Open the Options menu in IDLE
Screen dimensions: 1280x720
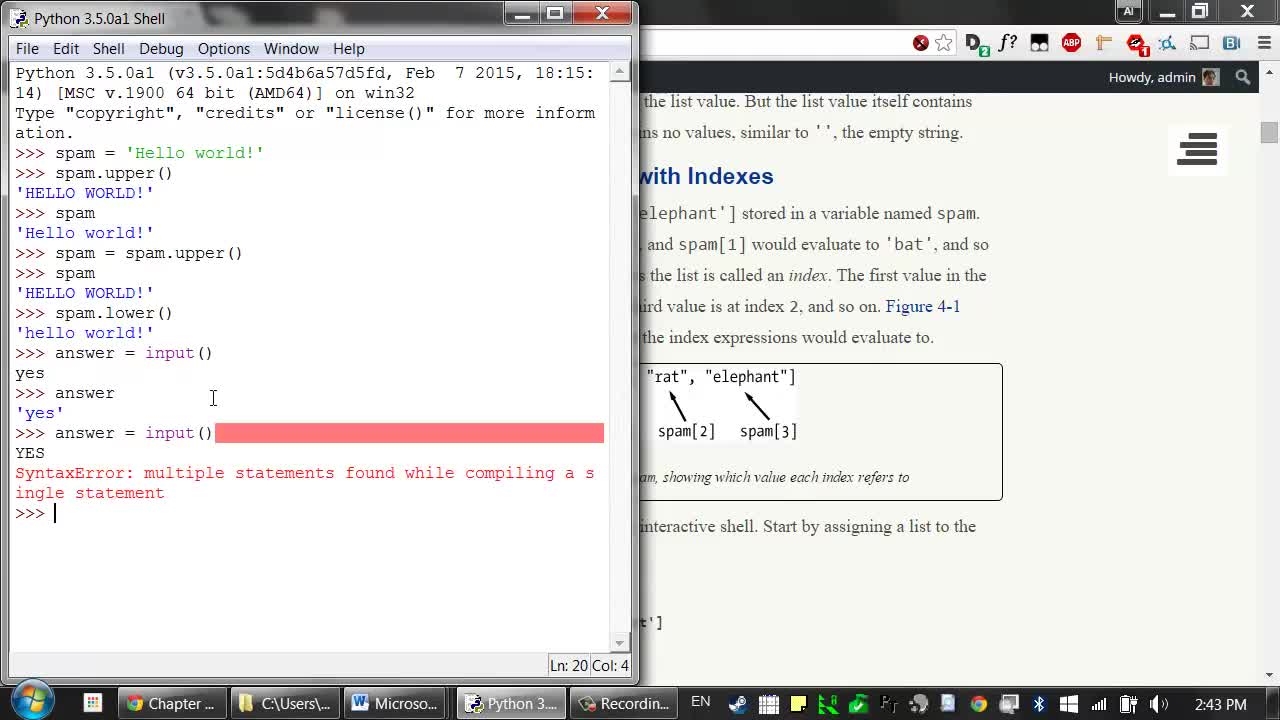pos(223,48)
